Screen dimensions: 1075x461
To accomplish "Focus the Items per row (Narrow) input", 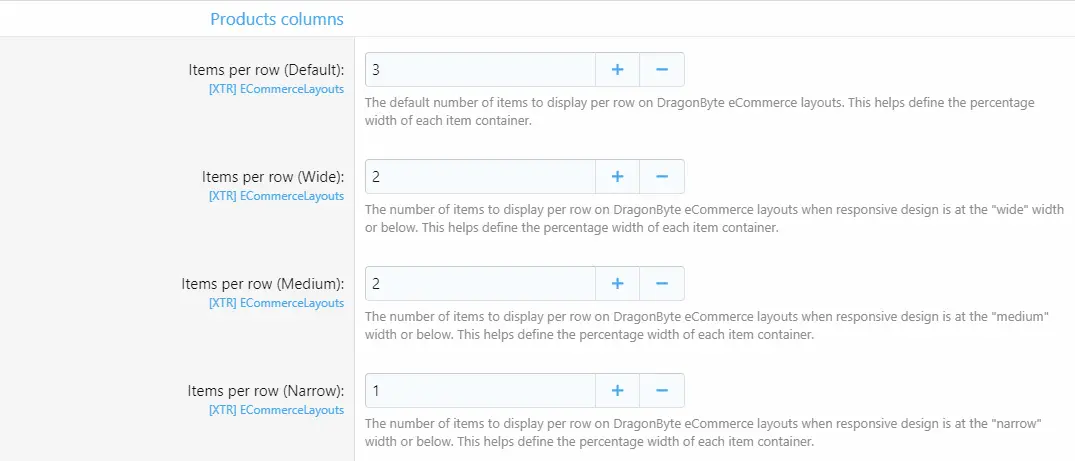I will (480, 391).
